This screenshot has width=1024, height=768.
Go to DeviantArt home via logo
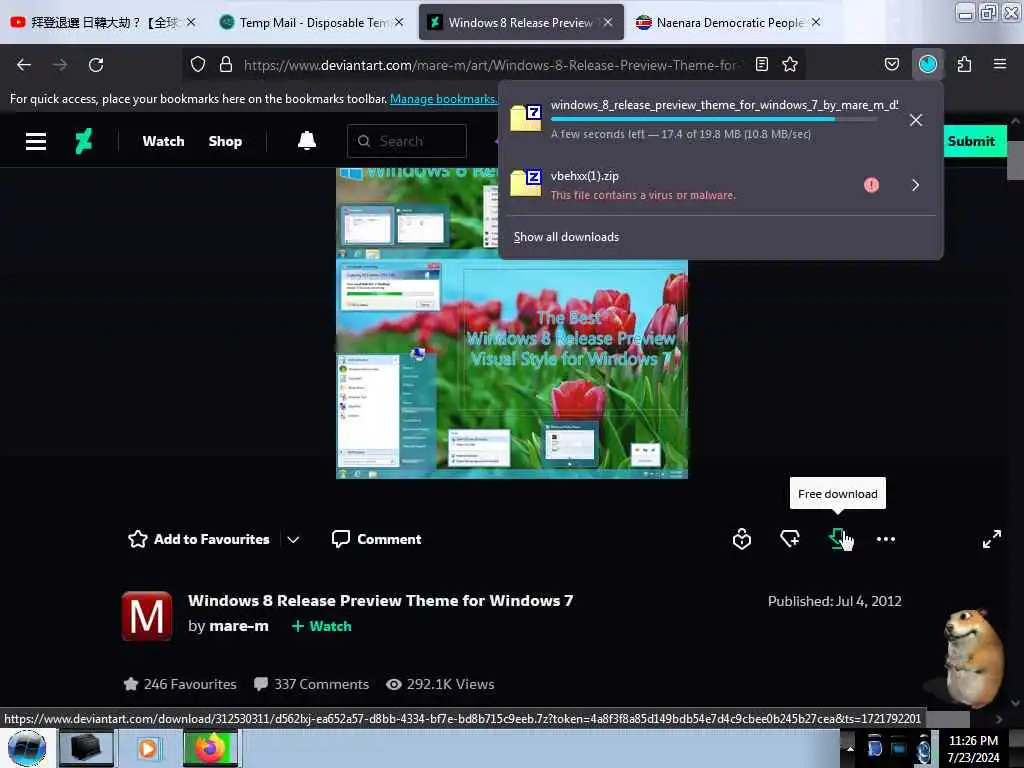(84, 141)
